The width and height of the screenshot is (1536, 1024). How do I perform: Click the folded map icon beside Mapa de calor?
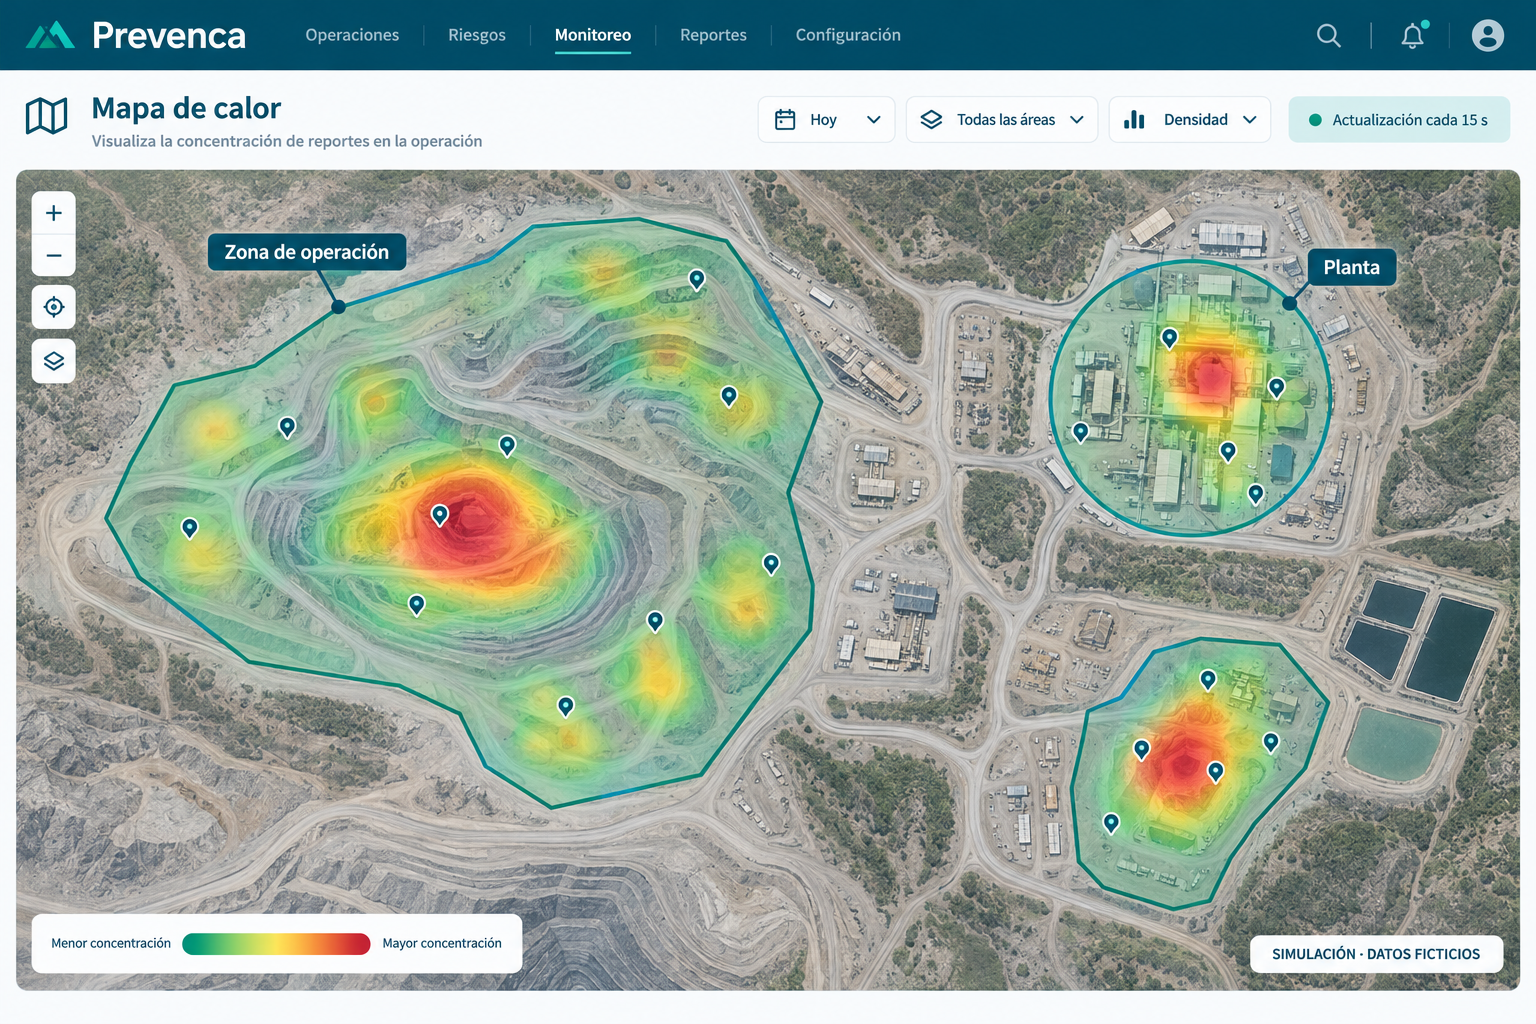pyautogui.click(x=46, y=116)
